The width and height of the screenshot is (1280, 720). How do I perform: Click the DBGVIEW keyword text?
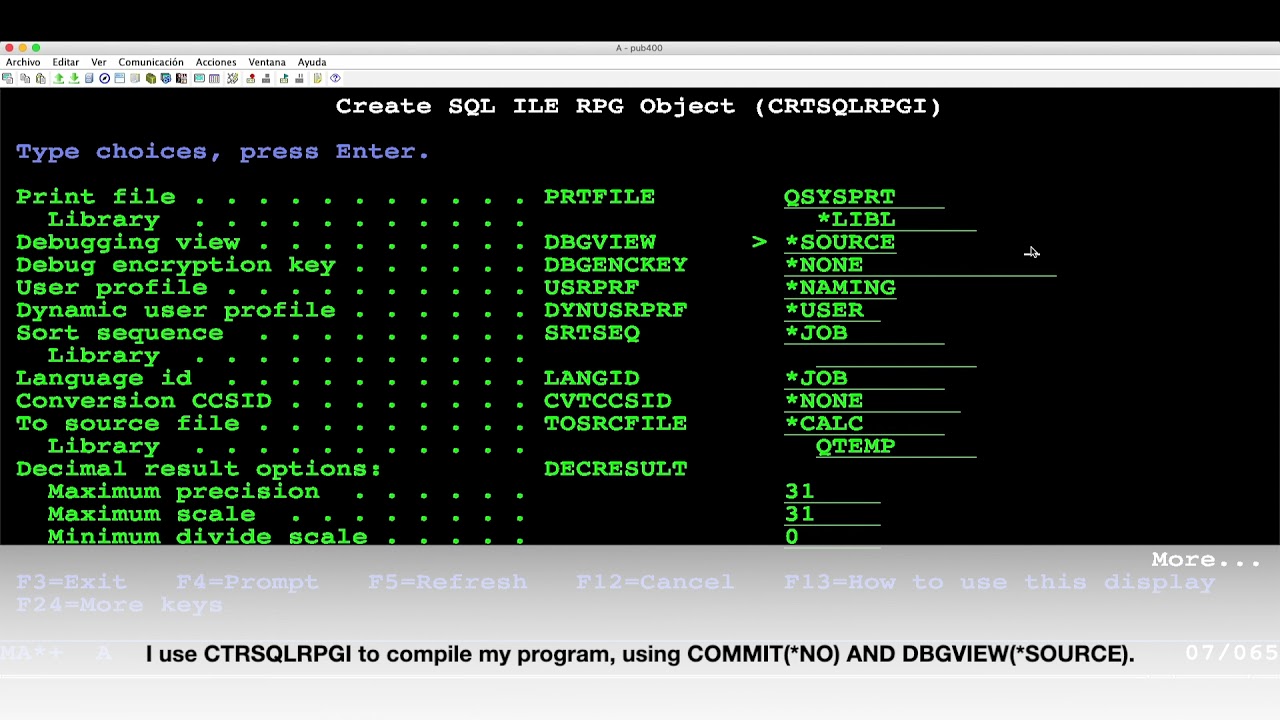(x=600, y=242)
